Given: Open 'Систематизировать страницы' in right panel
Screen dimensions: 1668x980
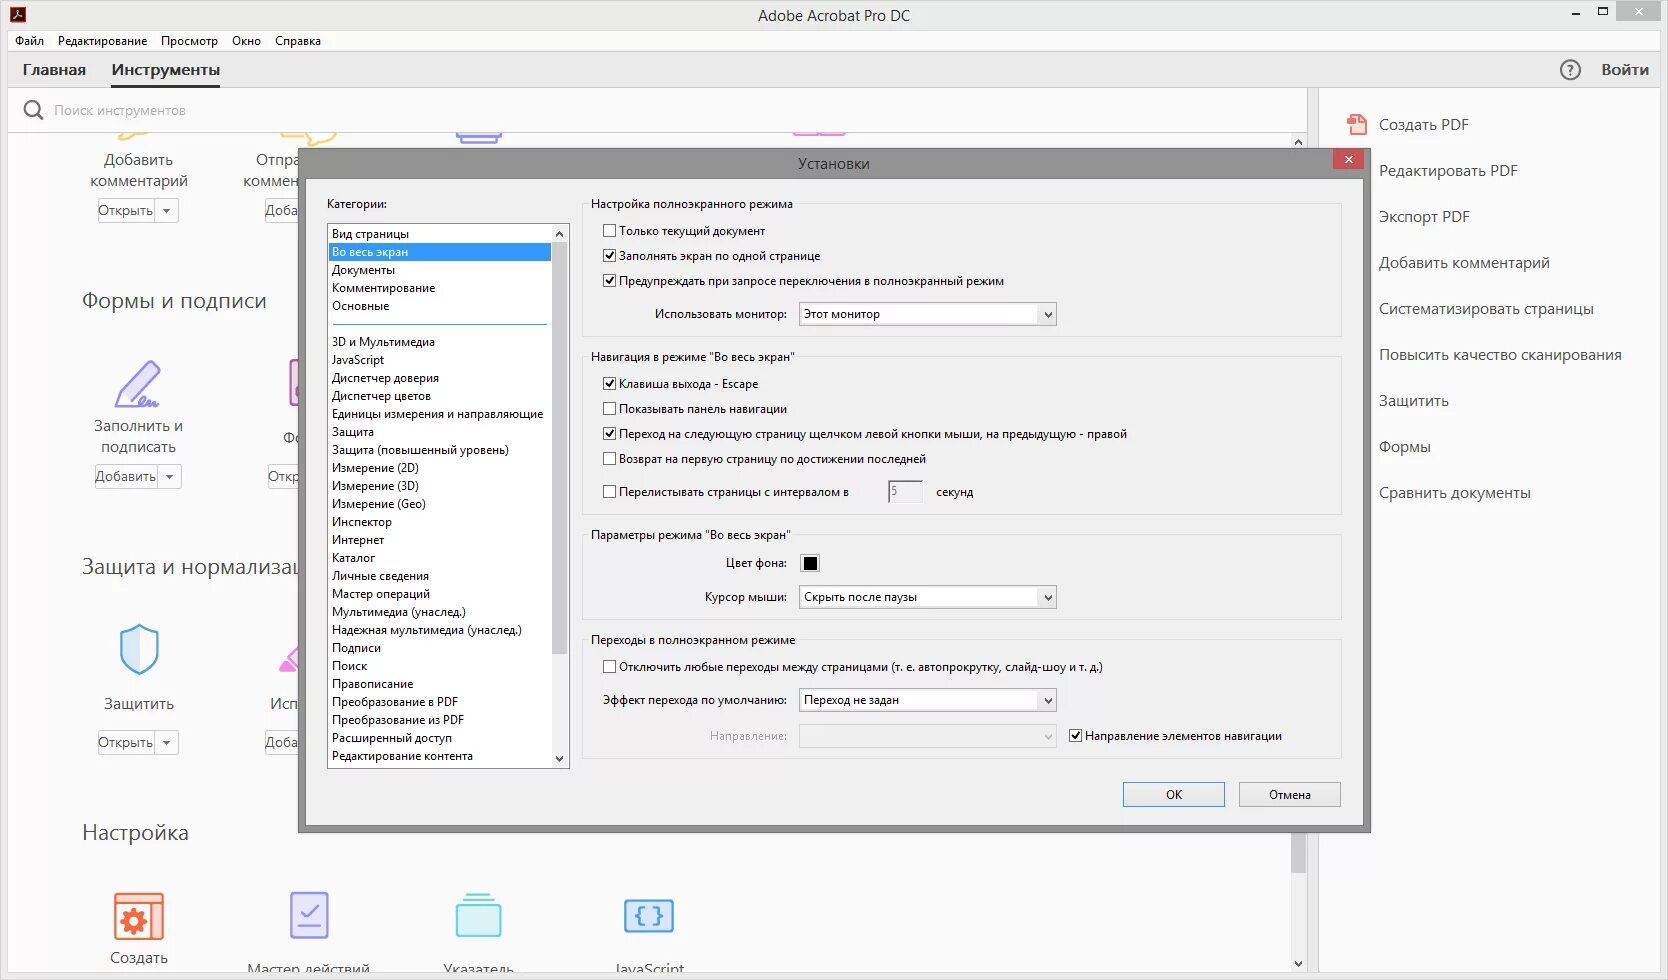Looking at the screenshot, I should coord(1486,309).
